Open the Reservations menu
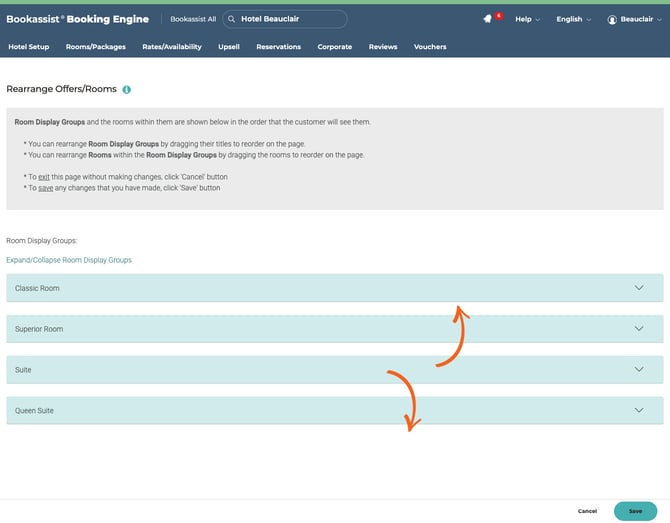 click(278, 47)
